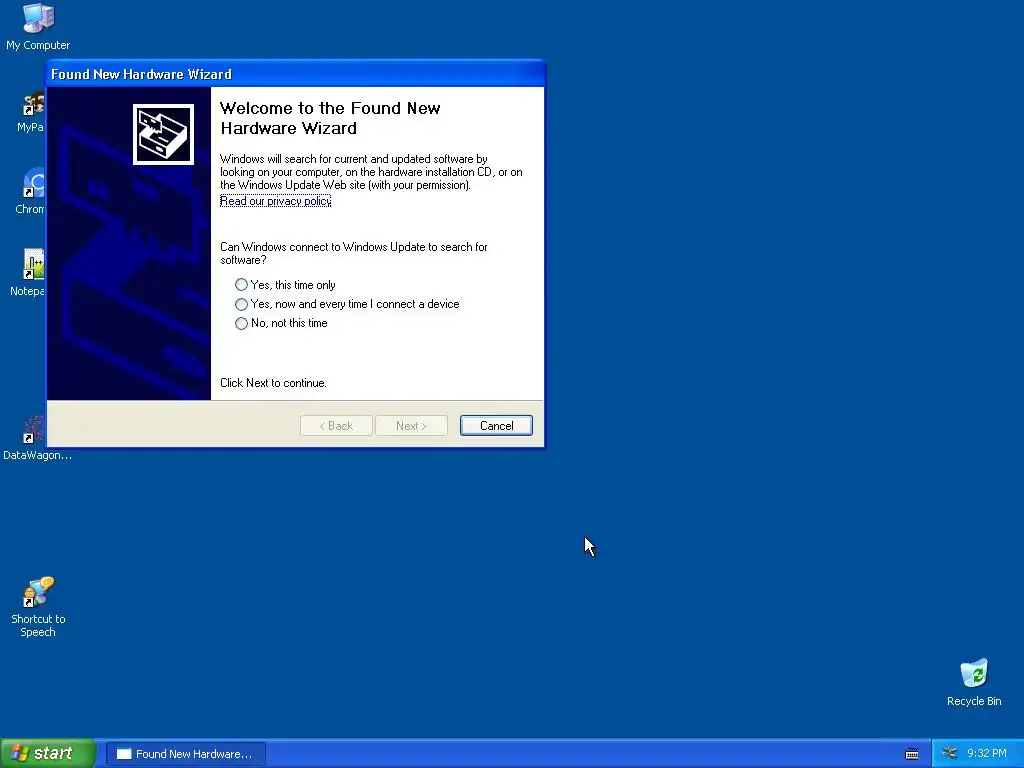Click the 9:32 PM system clock
Viewport: 1024px width, 768px height.
click(x=987, y=754)
